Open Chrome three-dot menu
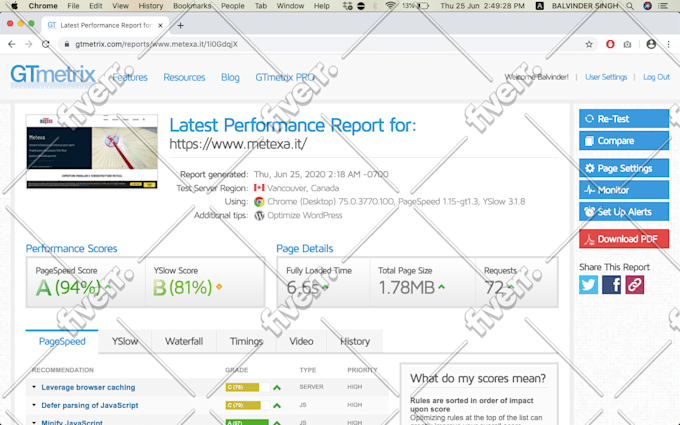680x425 pixels. (x=668, y=44)
